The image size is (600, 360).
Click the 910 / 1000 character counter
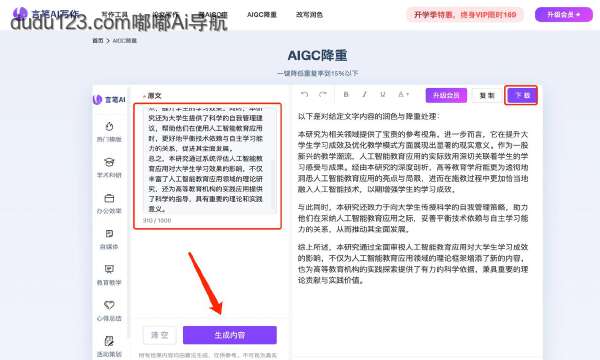click(157, 220)
